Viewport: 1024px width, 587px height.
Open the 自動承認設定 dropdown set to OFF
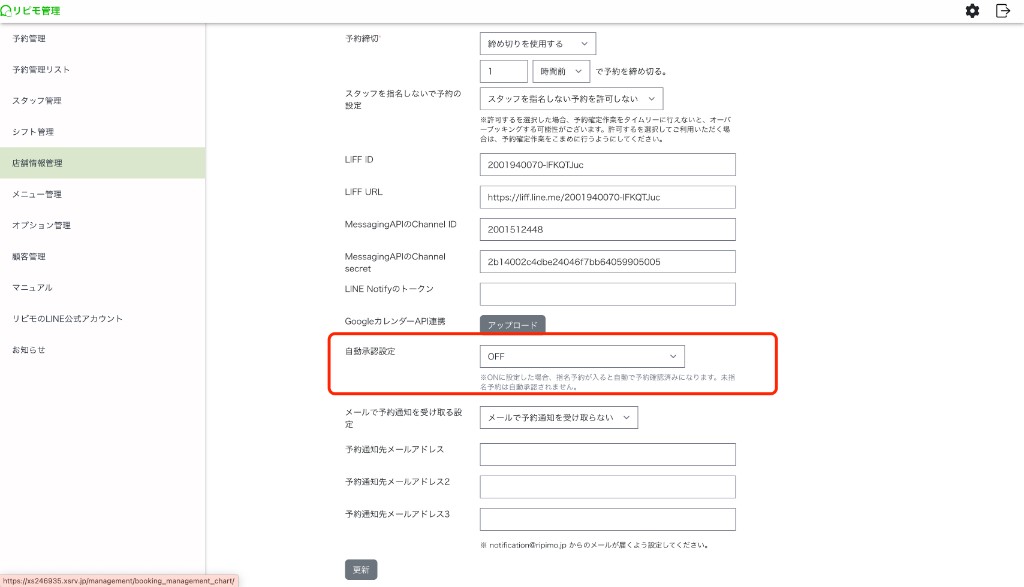580,356
